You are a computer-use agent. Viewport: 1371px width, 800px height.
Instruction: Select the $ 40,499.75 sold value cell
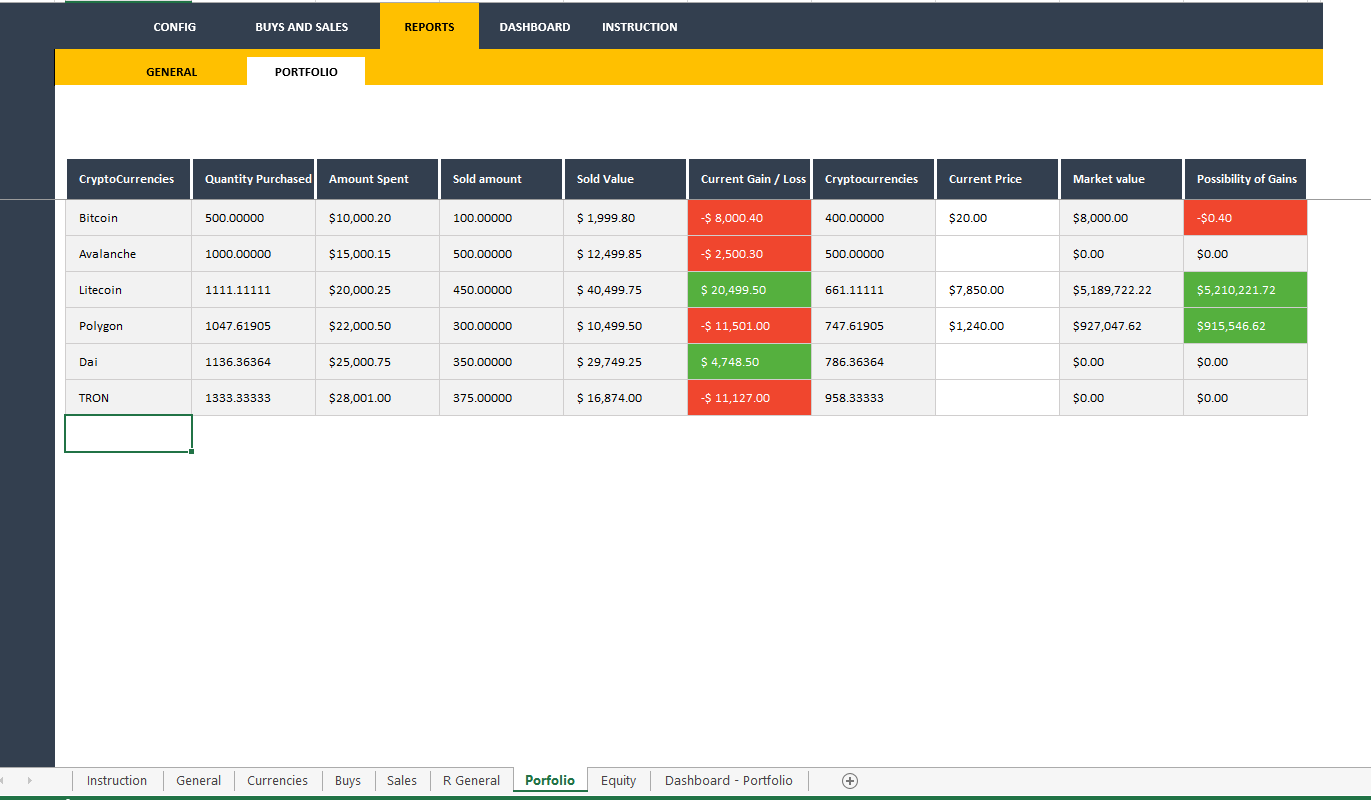pyautogui.click(x=625, y=290)
